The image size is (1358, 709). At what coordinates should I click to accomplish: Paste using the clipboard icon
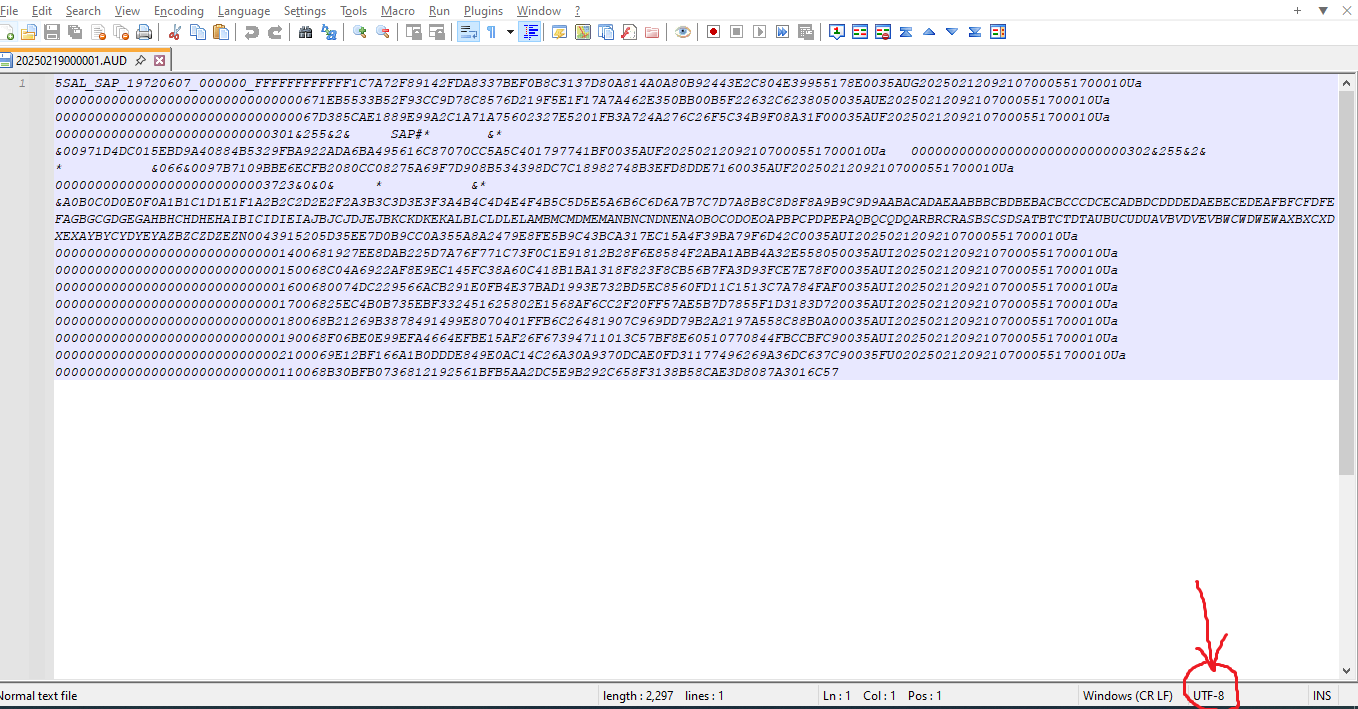pos(220,32)
